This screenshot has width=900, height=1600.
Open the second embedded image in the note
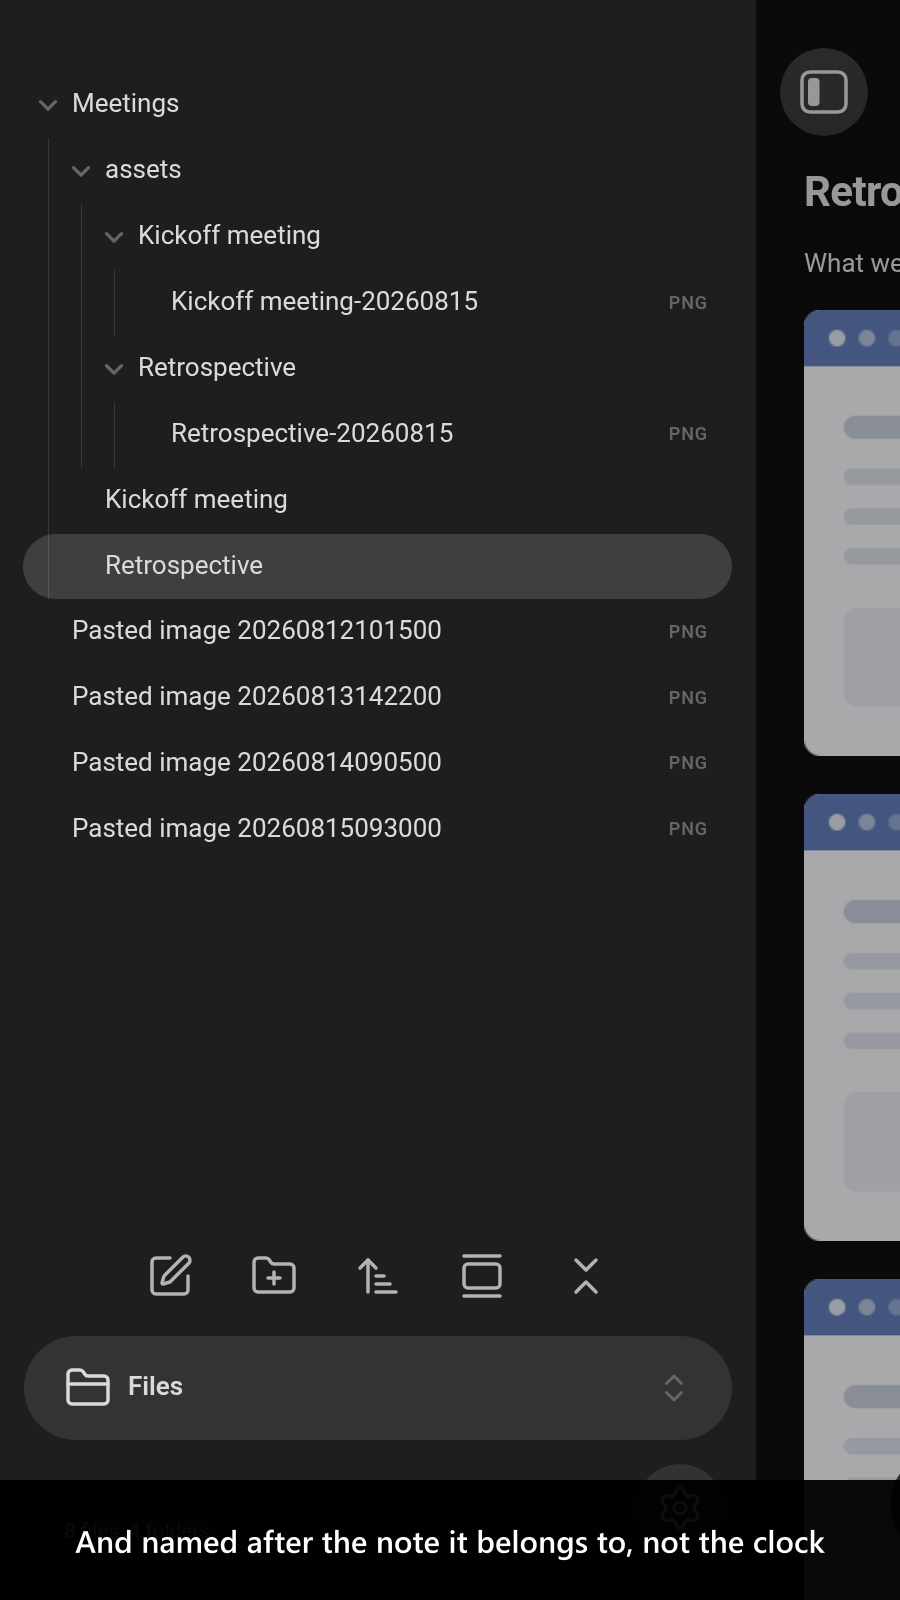852,1017
